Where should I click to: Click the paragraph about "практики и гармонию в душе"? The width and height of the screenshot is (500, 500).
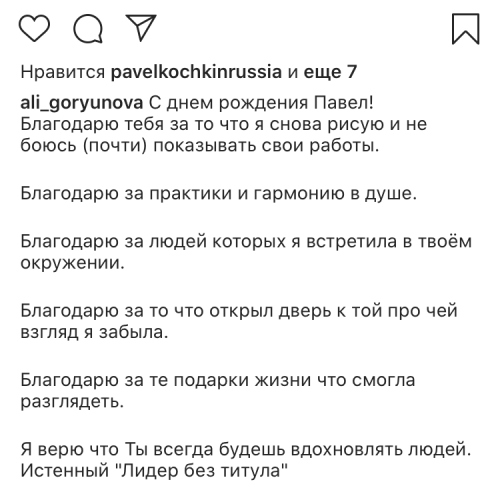[x=219, y=193]
